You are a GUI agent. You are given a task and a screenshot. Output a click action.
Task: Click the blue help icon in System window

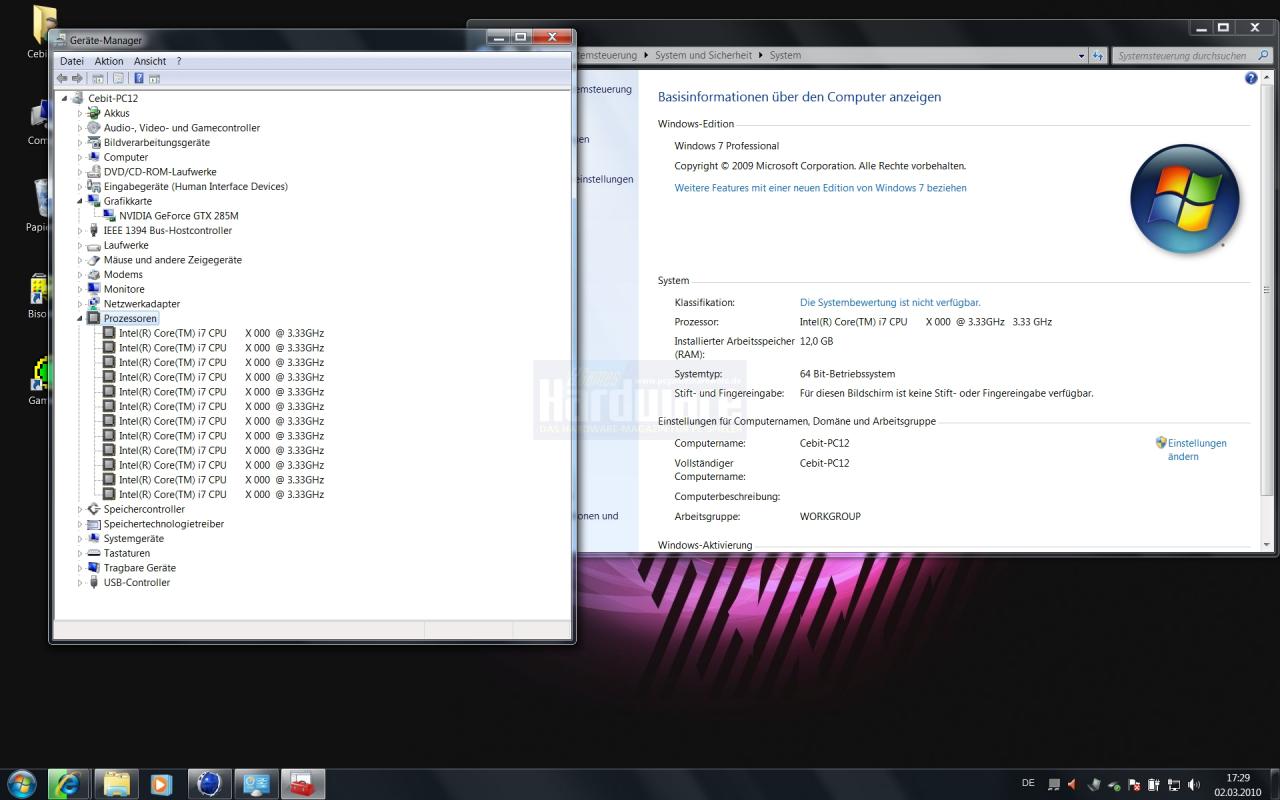point(1251,78)
